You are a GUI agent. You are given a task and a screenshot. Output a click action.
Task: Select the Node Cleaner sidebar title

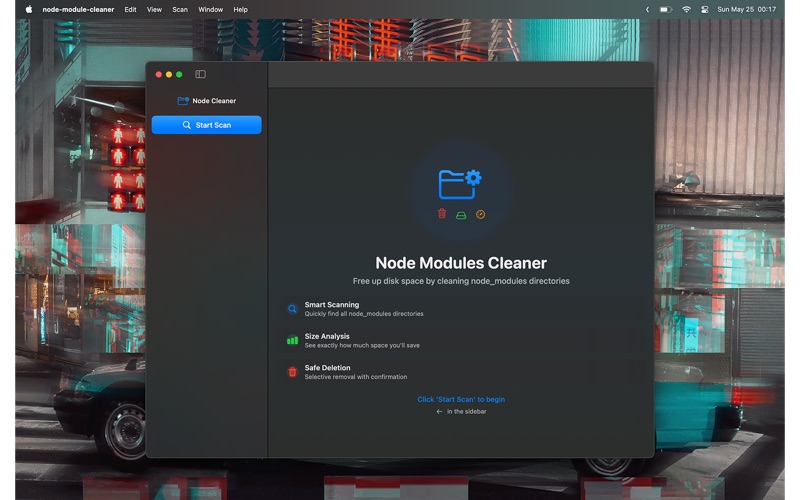pyautogui.click(x=214, y=101)
